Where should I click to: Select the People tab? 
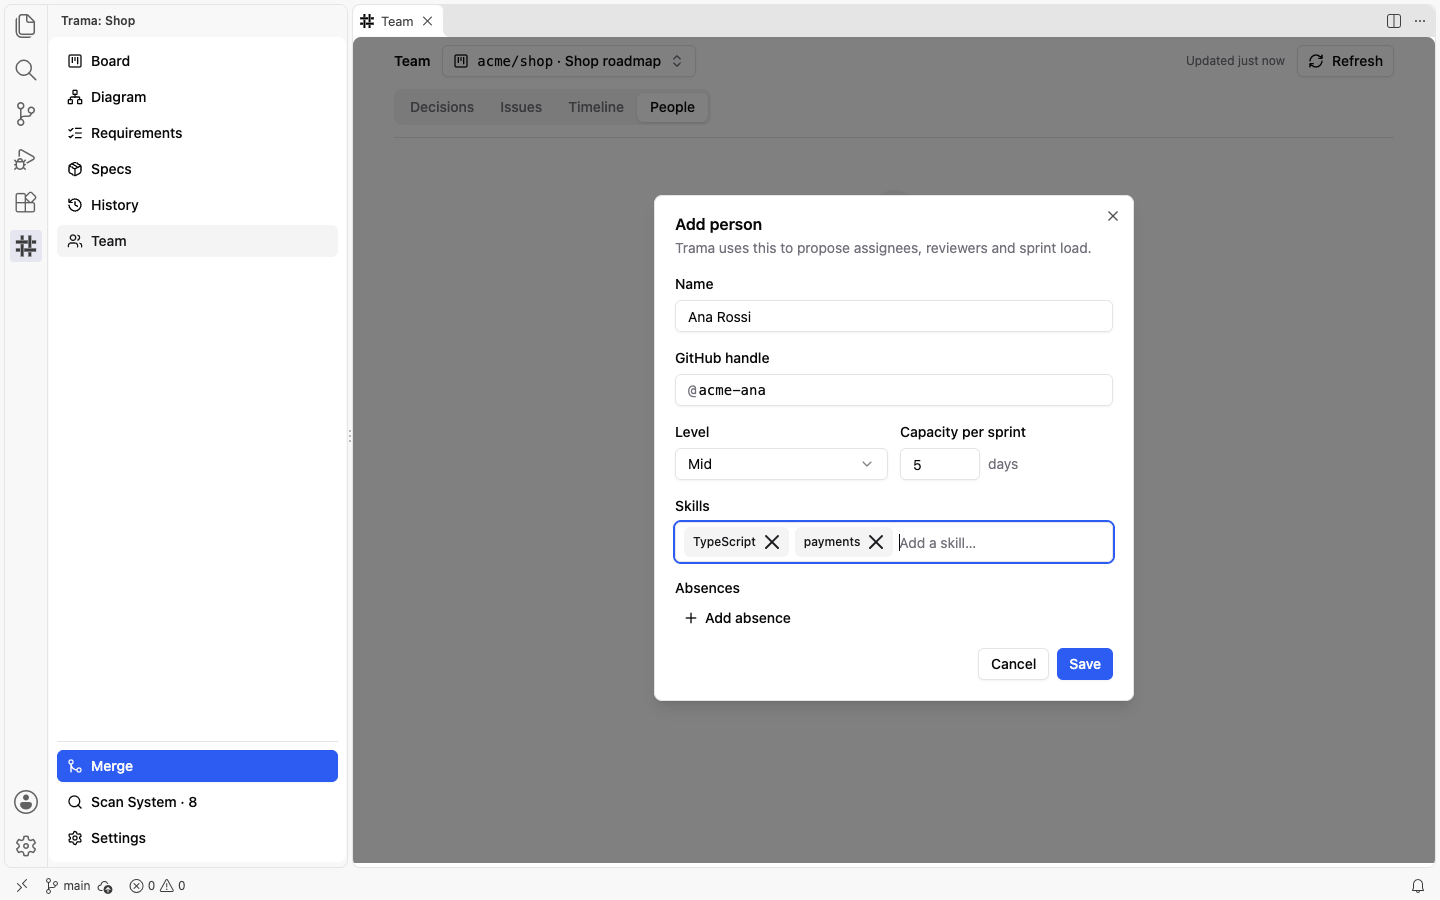(x=672, y=107)
